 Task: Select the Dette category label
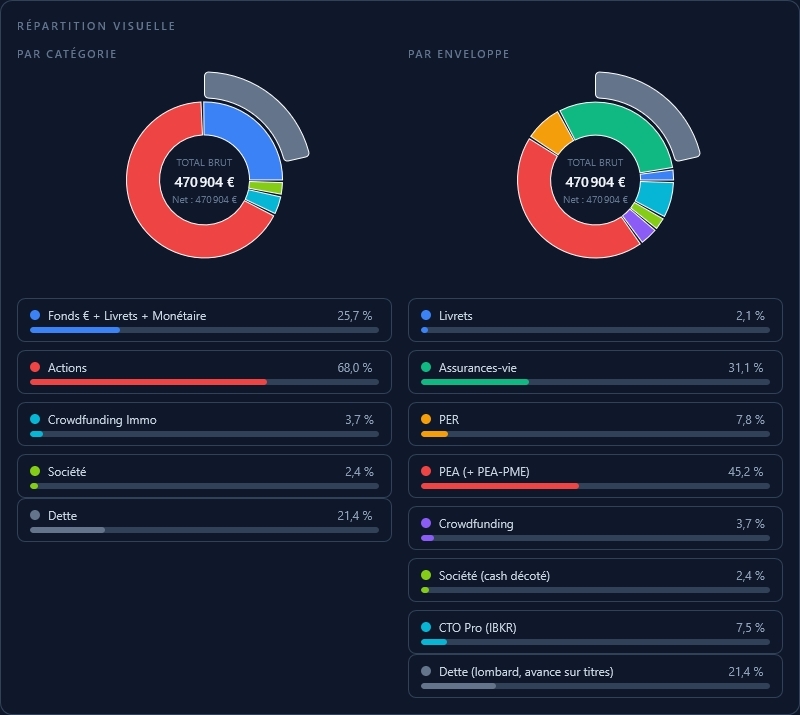click(x=62, y=515)
